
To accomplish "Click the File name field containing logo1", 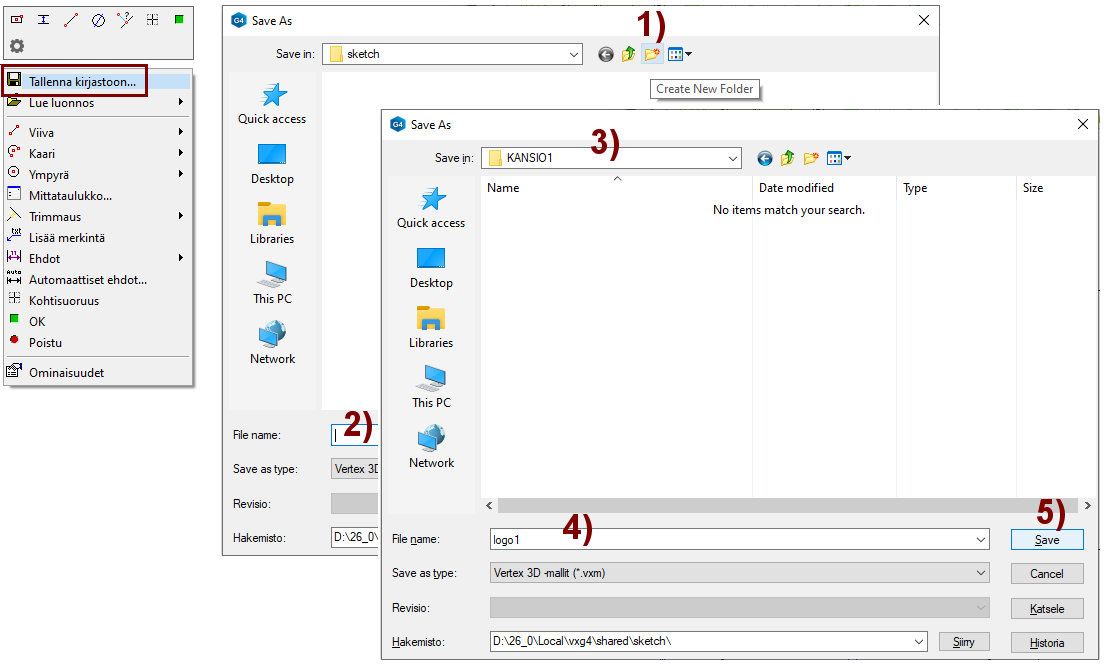I will tap(730, 539).
